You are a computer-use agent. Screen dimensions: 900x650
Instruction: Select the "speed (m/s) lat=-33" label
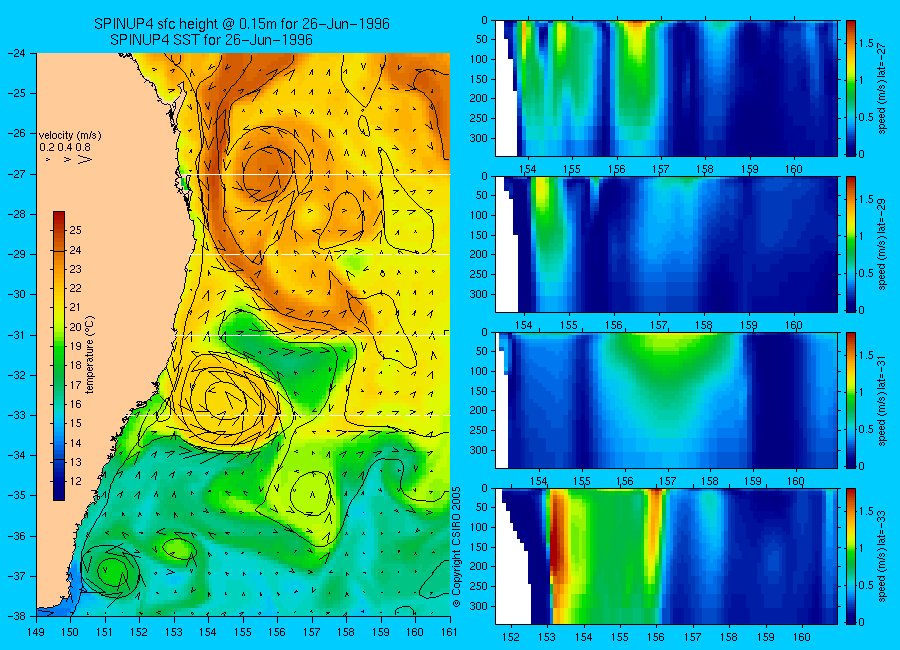pos(883,556)
